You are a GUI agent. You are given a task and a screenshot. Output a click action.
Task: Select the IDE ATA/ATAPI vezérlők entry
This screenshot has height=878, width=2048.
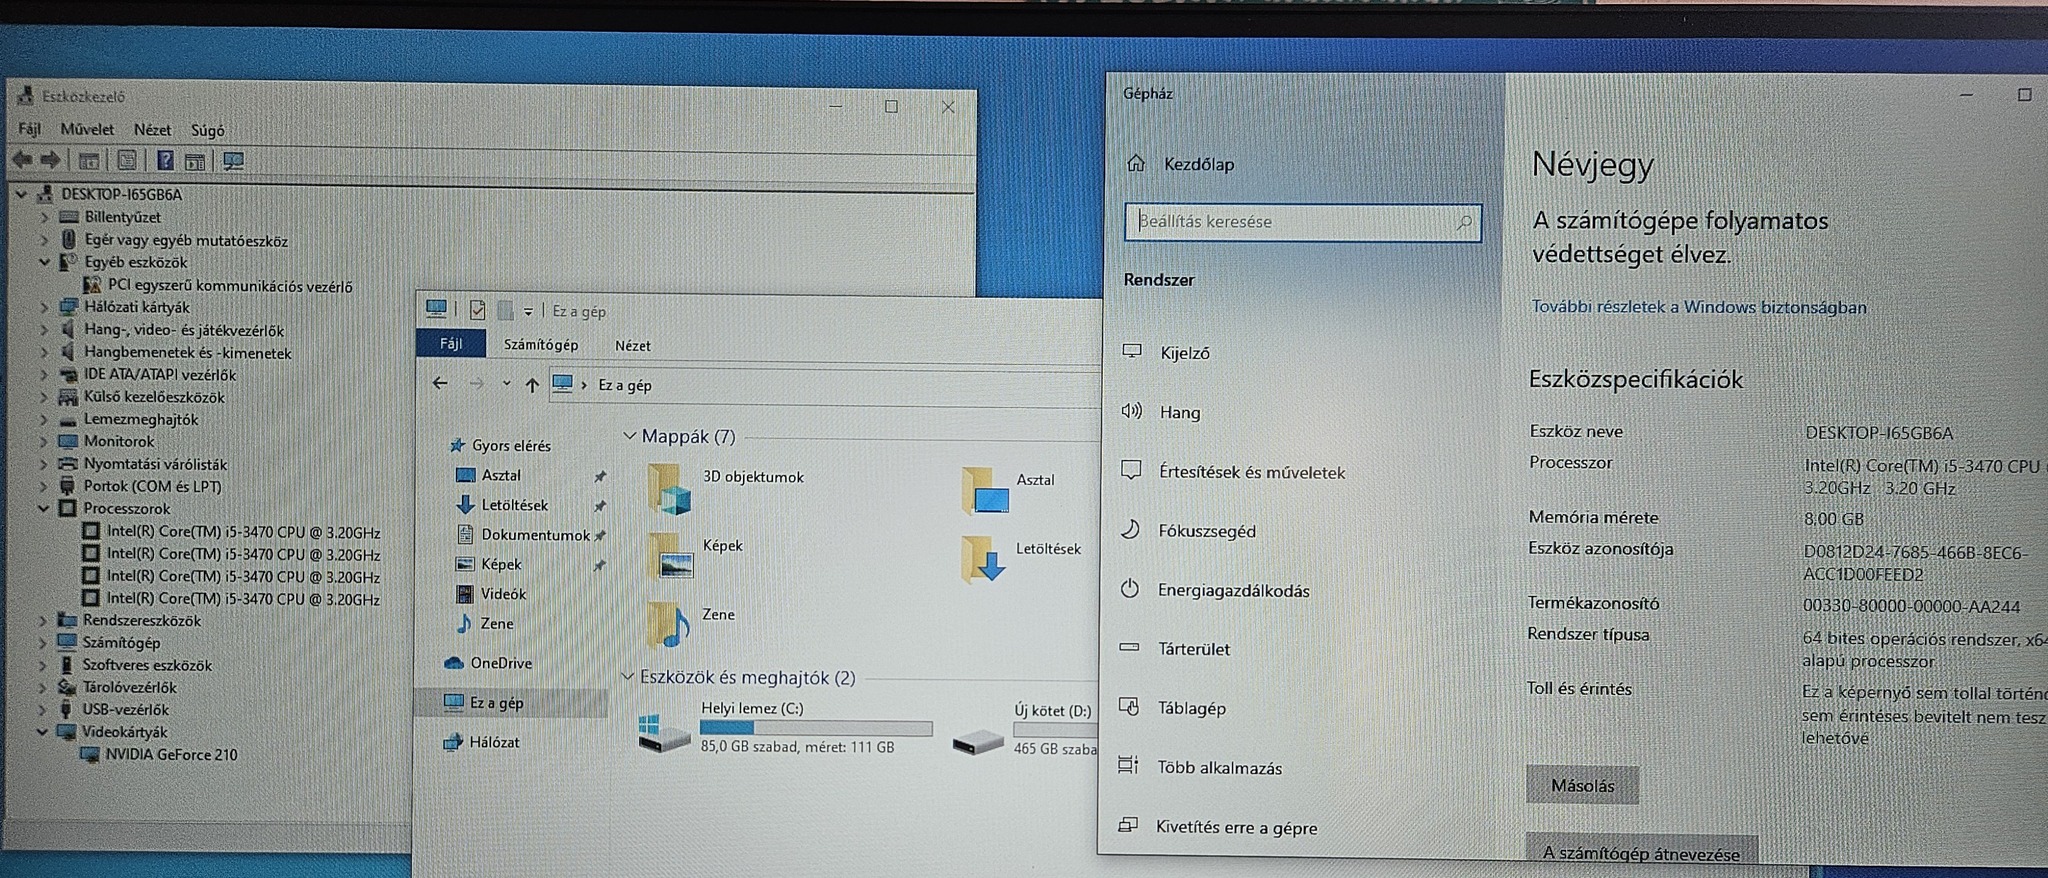tap(160, 375)
